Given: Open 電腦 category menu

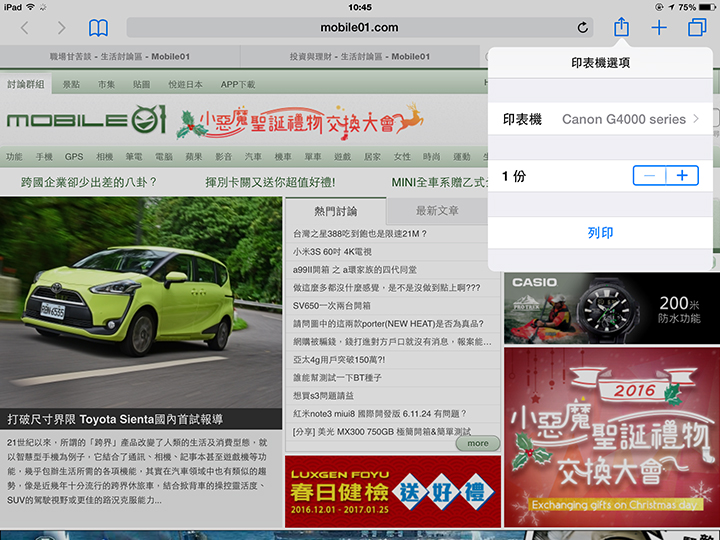Looking at the screenshot, I should tap(164, 157).
